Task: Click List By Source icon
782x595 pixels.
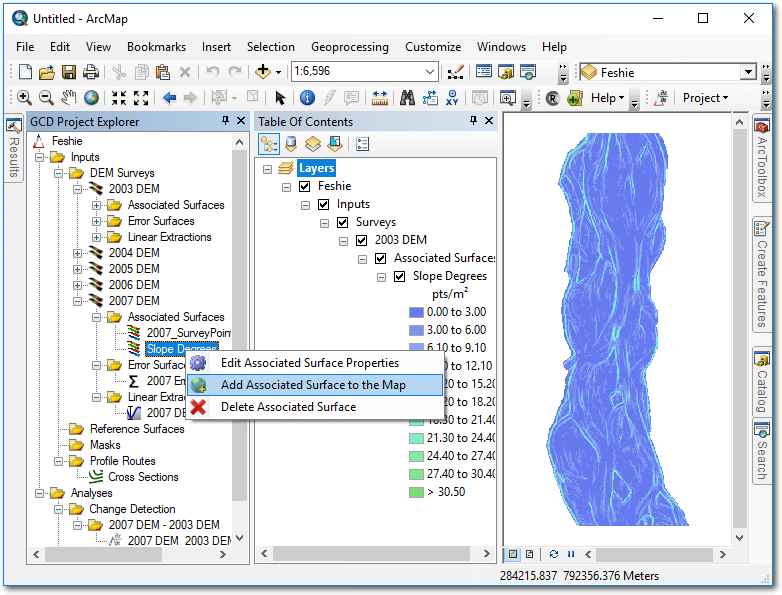Action: coord(291,145)
